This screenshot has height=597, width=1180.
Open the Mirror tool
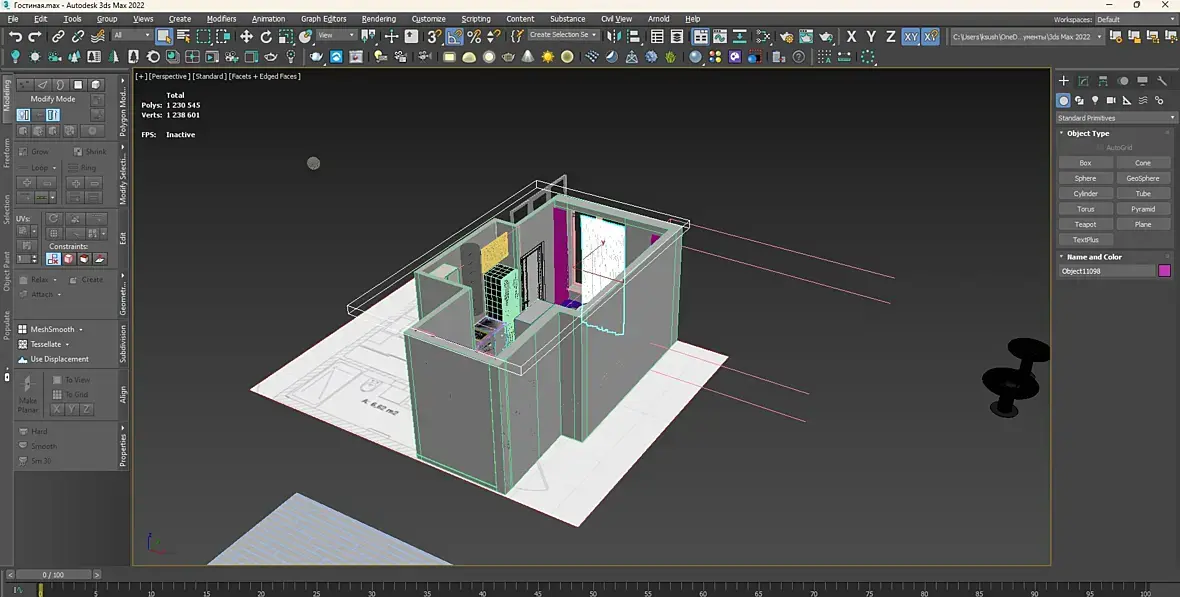[615, 36]
